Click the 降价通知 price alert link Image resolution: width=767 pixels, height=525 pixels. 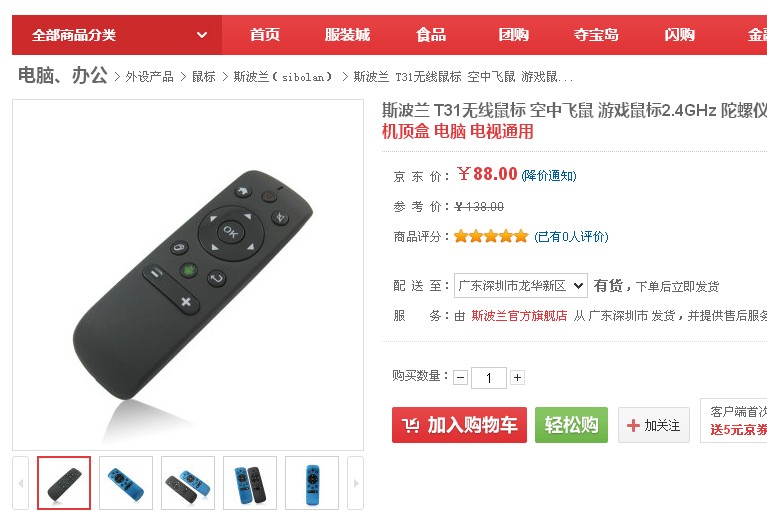click(549, 175)
